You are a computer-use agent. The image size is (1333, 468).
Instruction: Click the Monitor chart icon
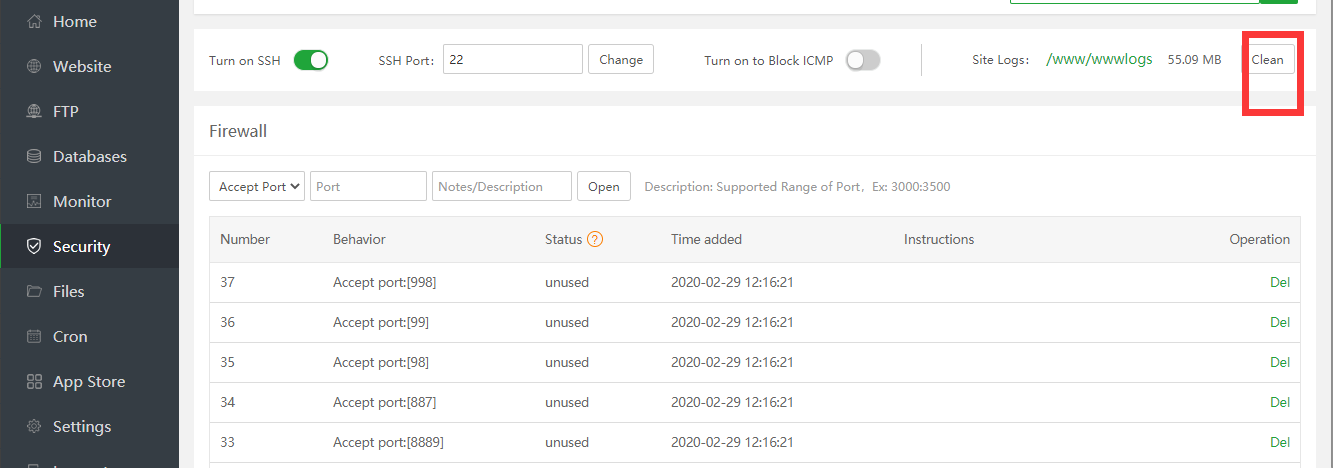34,201
